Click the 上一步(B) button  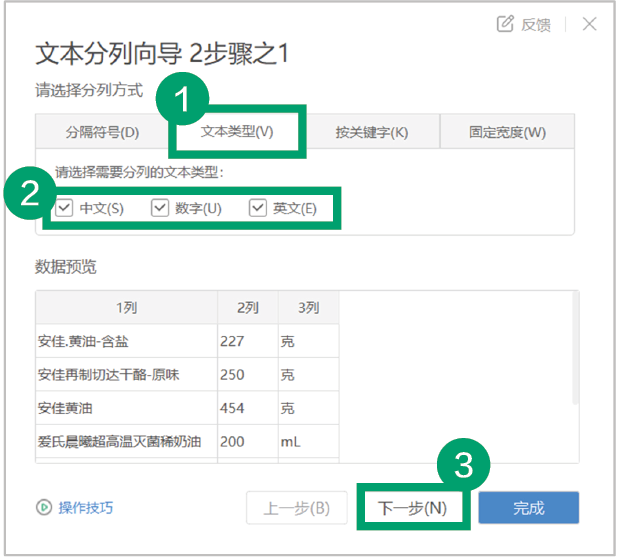[296, 507]
